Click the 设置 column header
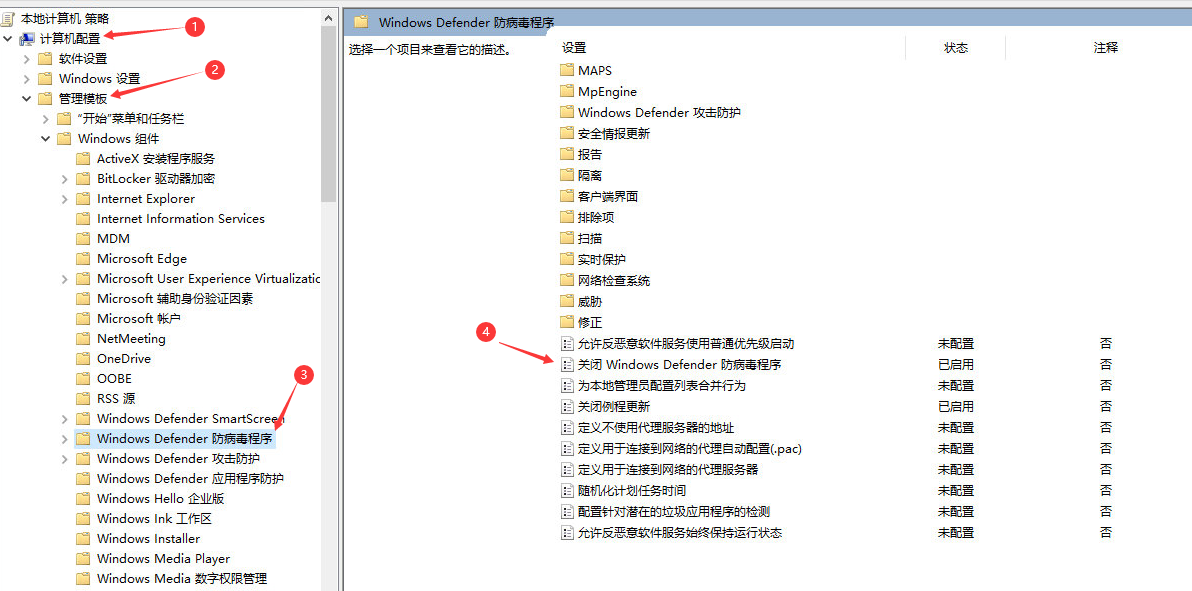This screenshot has height=591, width=1192. tap(574, 48)
